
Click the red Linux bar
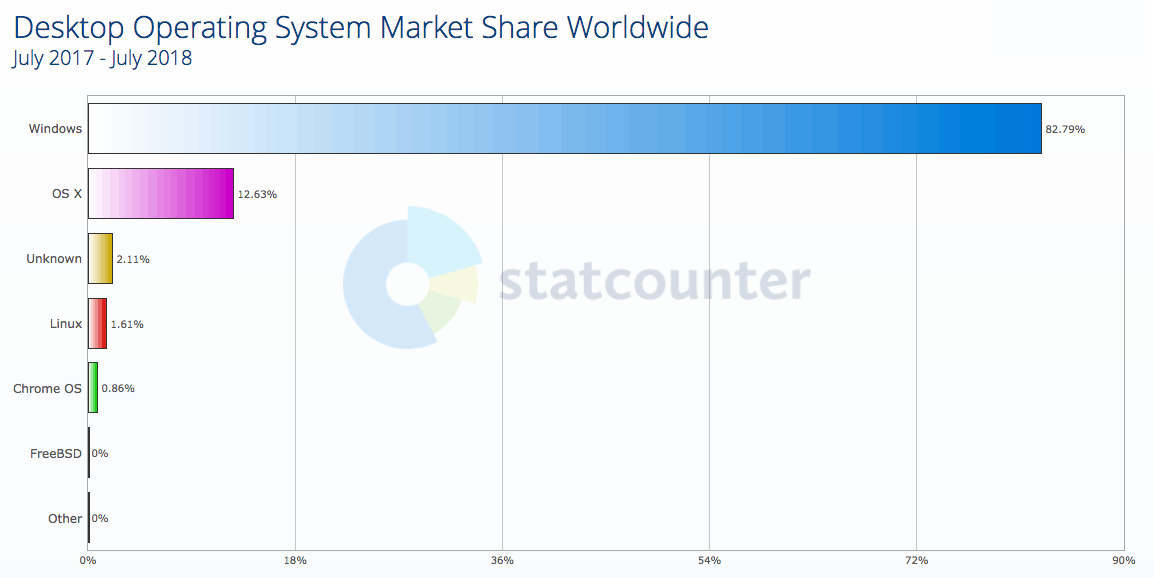point(97,323)
